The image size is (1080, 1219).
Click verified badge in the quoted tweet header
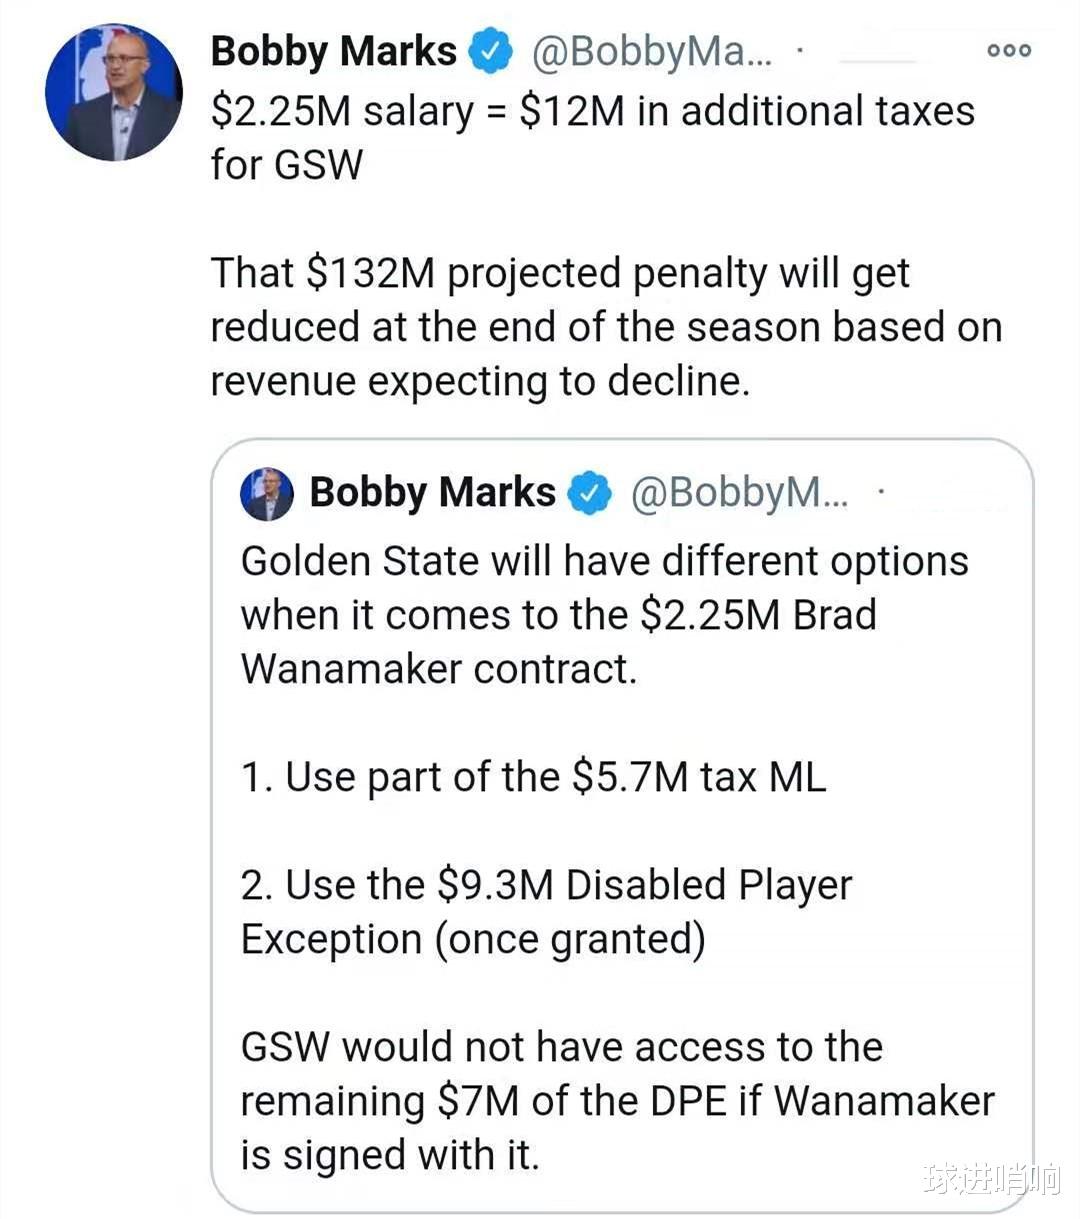589,493
